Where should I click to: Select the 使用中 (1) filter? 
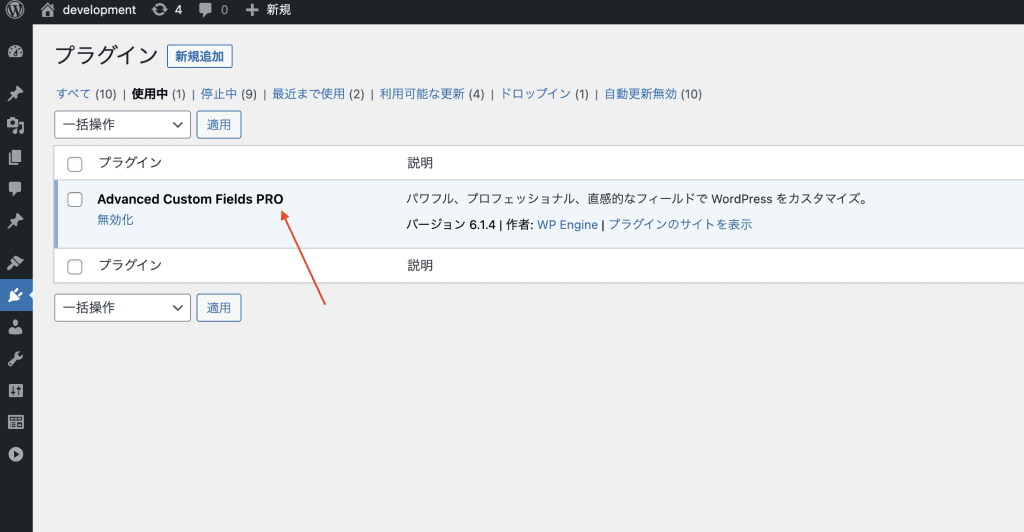point(159,94)
